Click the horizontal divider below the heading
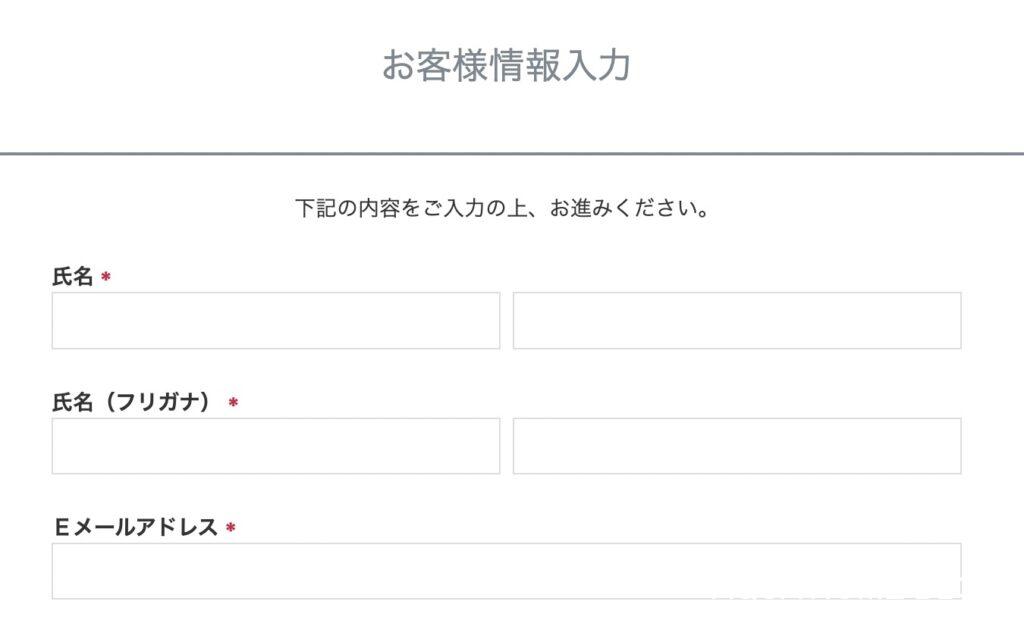Image resolution: width=1024 pixels, height=620 pixels. click(512, 154)
